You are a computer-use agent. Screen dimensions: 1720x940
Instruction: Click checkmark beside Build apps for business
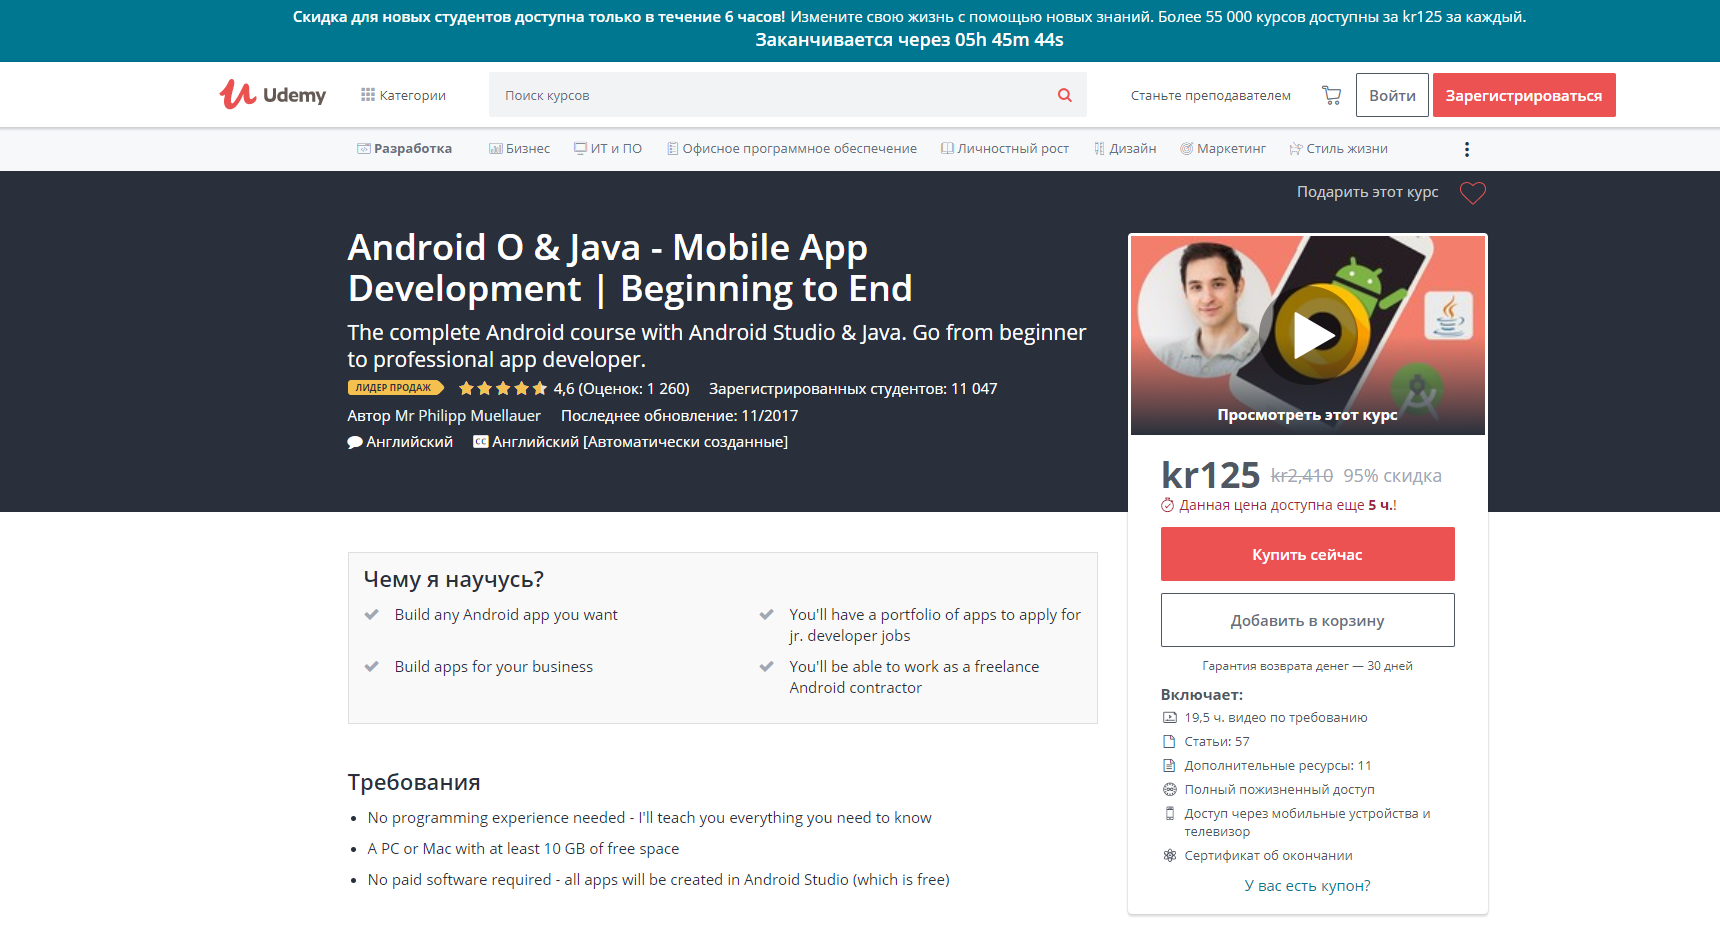point(372,667)
